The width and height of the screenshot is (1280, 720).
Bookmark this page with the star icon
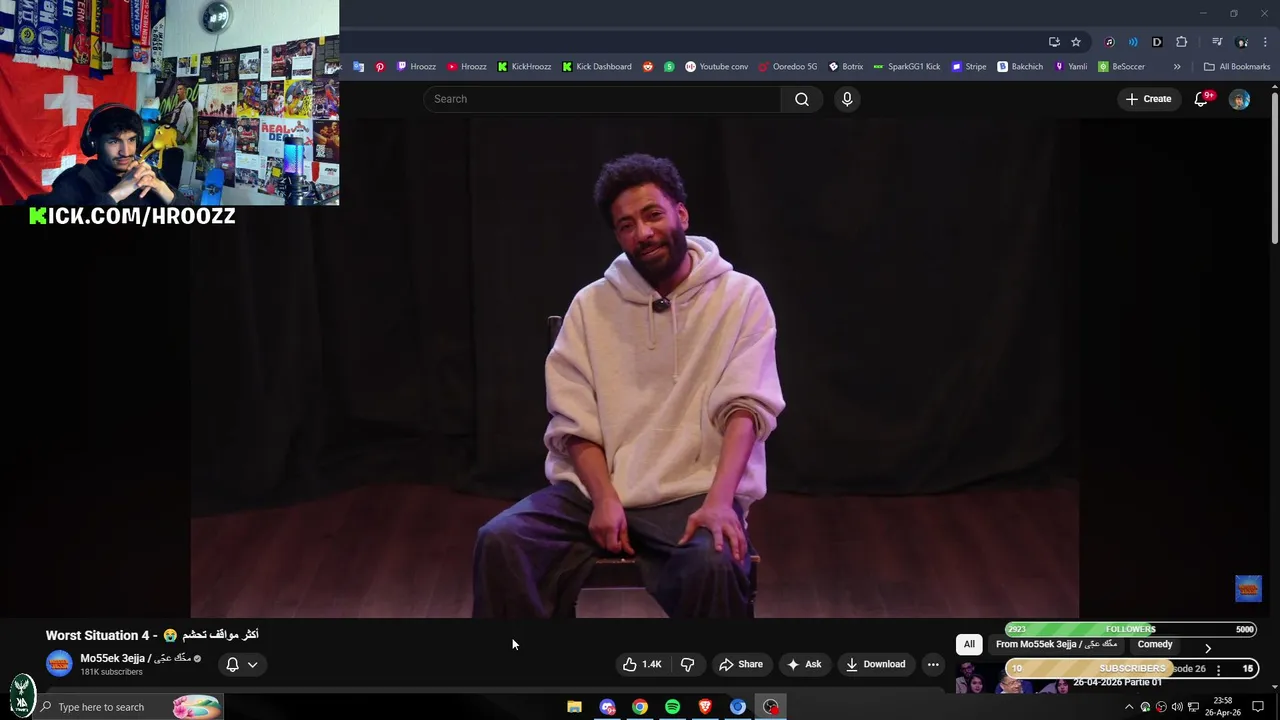point(1076,42)
